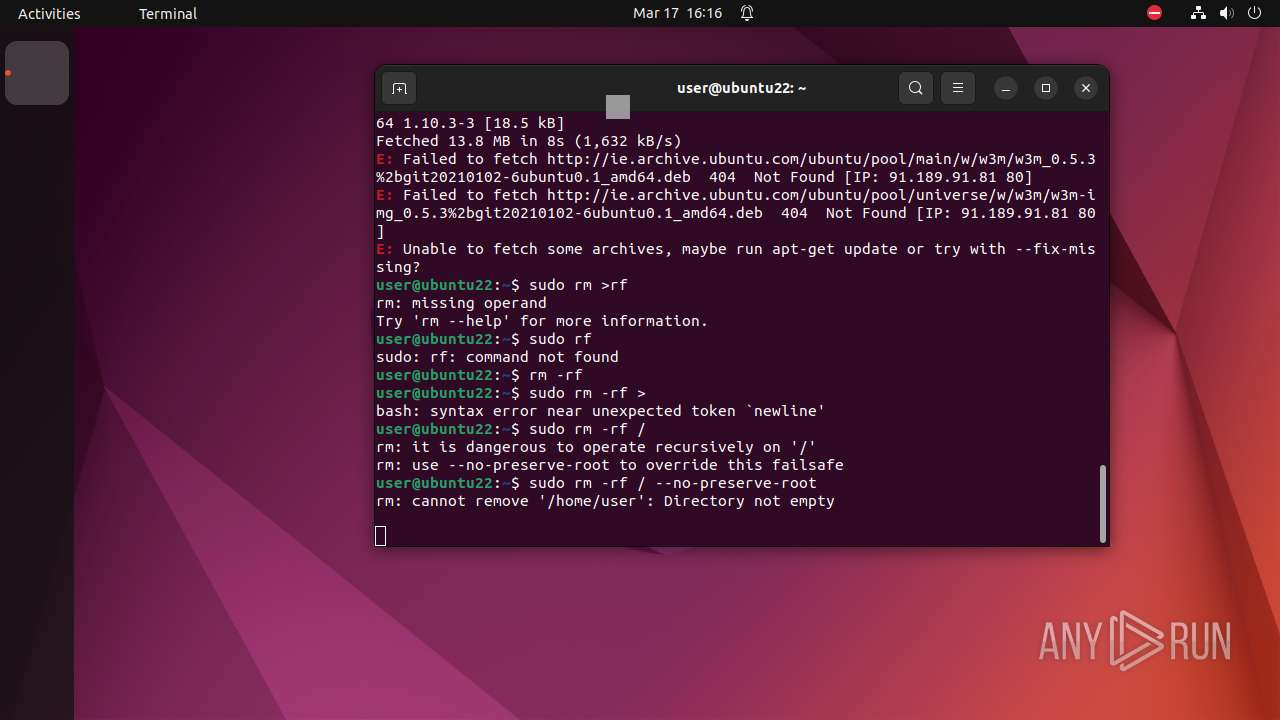Click 'rm: missing operand' line
This screenshot has width=1280, height=720.
[x=461, y=303]
